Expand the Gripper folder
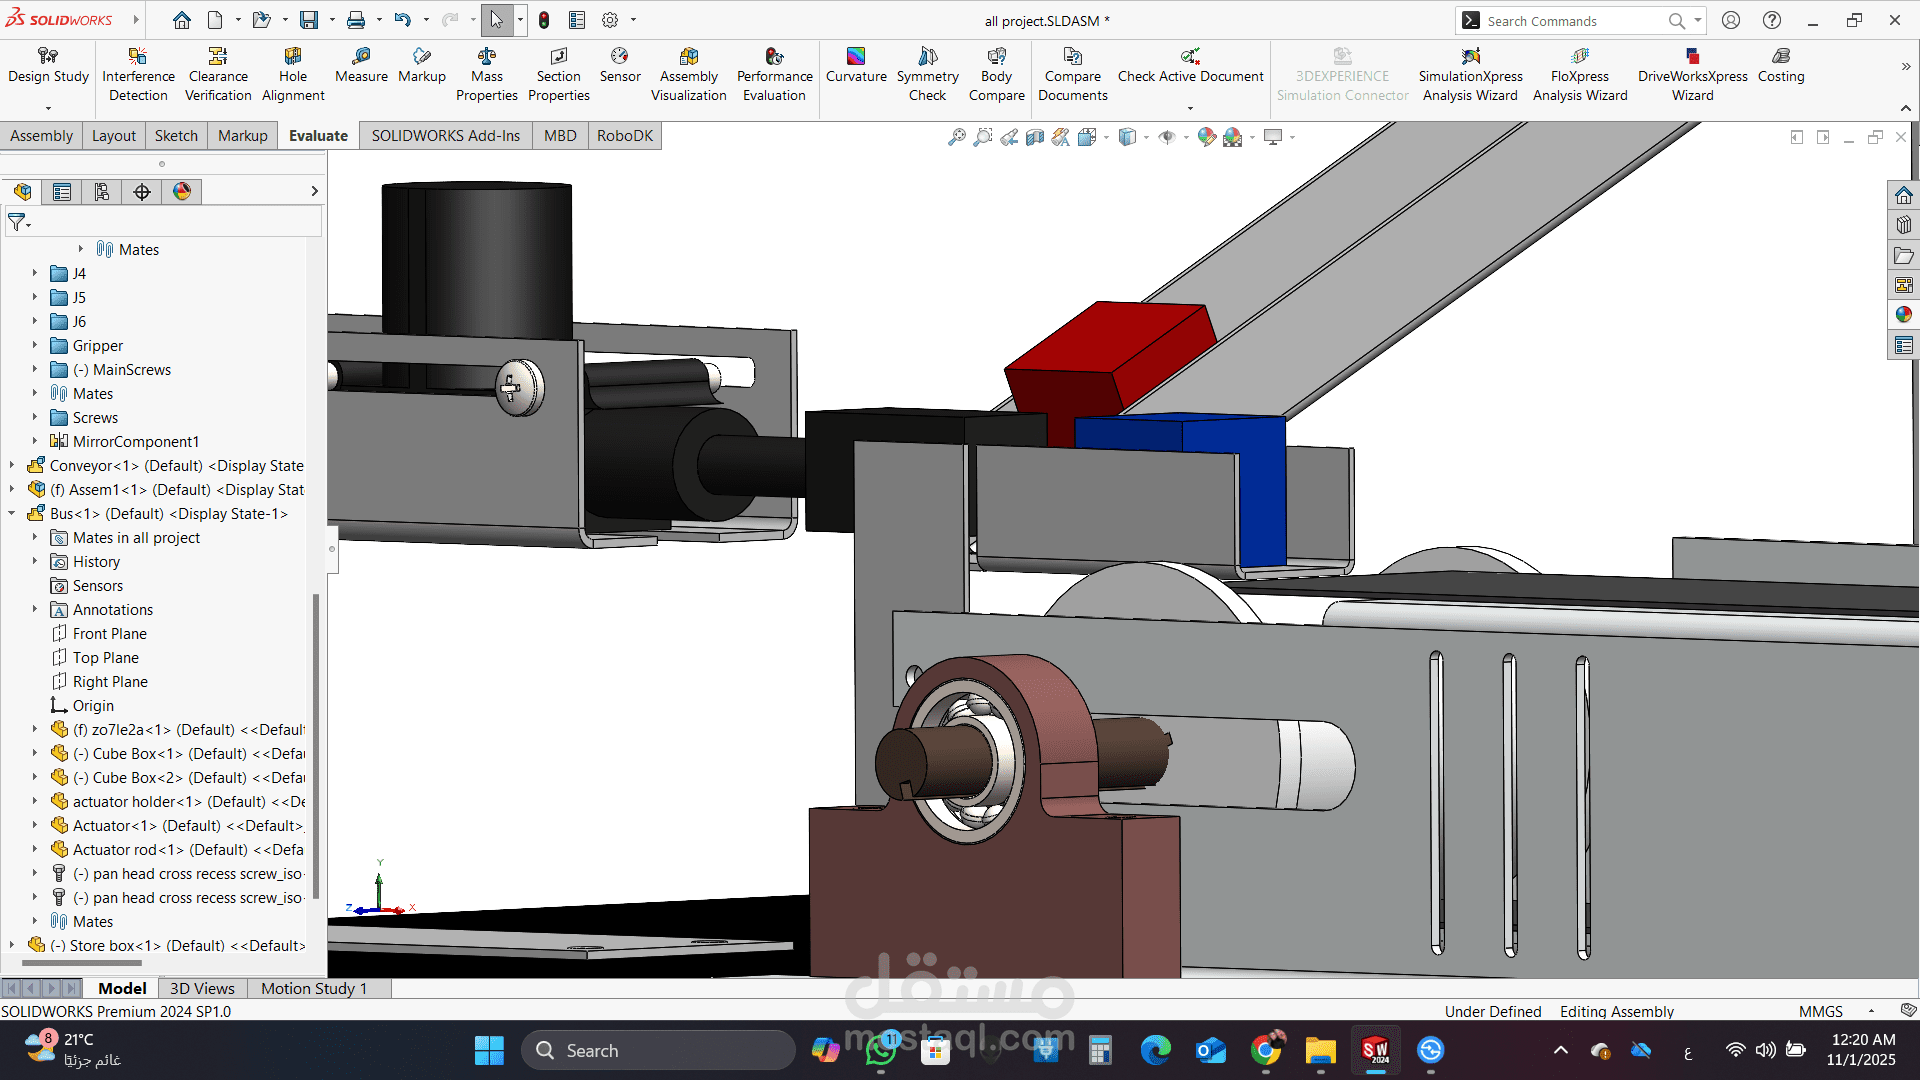This screenshot has width=1920, height=1080. 34,345
